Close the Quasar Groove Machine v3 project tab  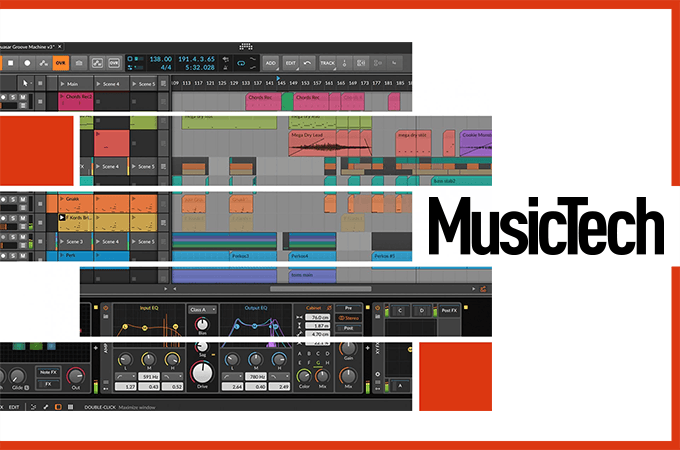tap(60, 46)
